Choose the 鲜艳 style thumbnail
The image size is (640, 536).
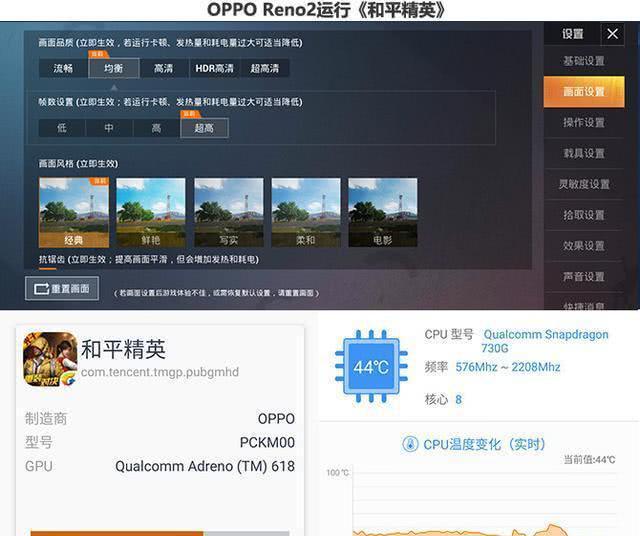151,212
